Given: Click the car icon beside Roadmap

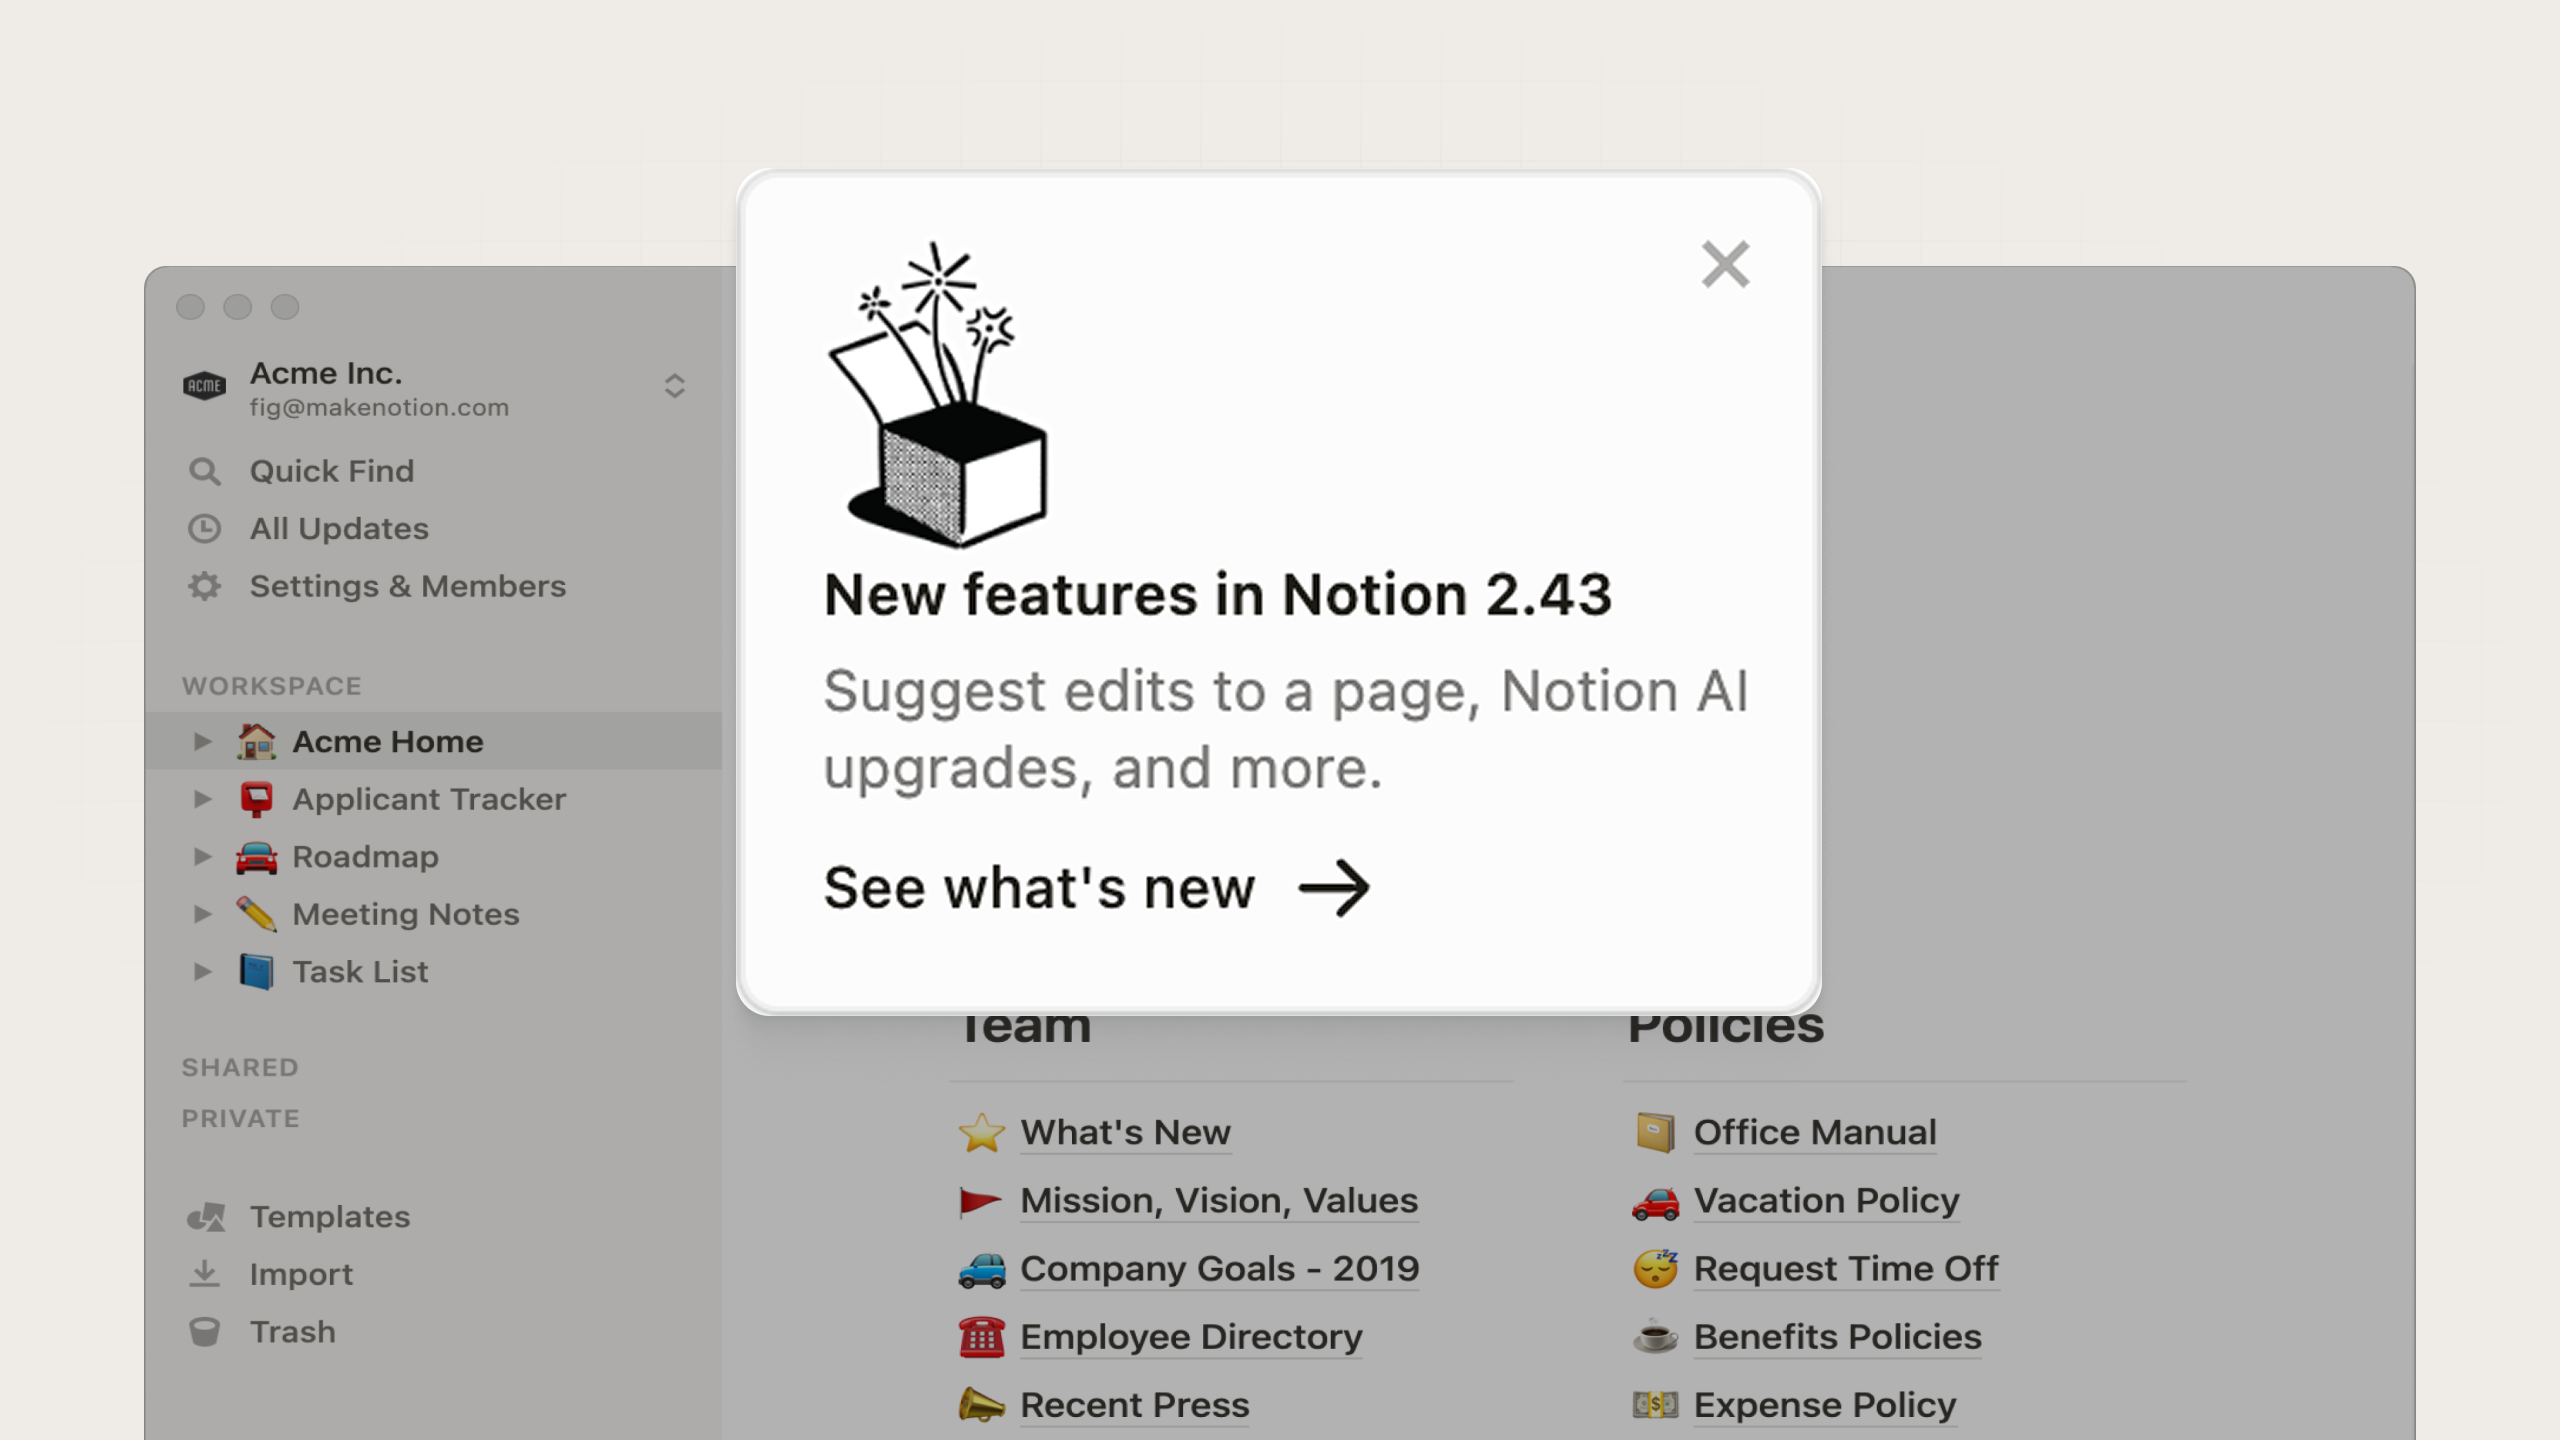Looking at the screenshot, I should pyautogui.click(x=257, y=856).
